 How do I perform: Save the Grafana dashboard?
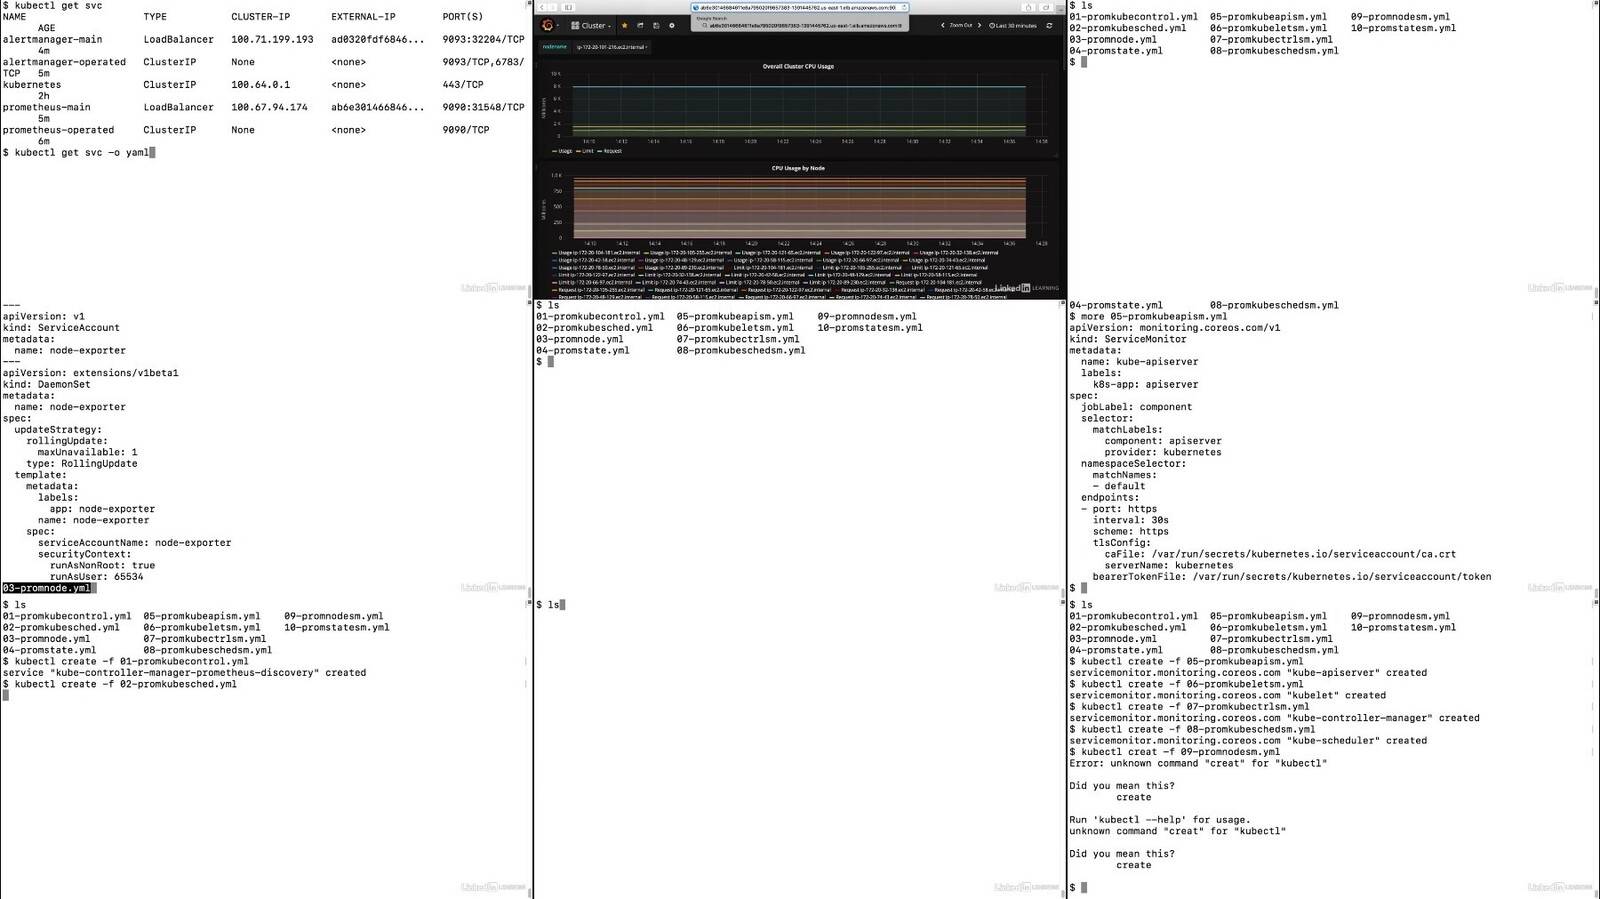click(x=656, y=25)
